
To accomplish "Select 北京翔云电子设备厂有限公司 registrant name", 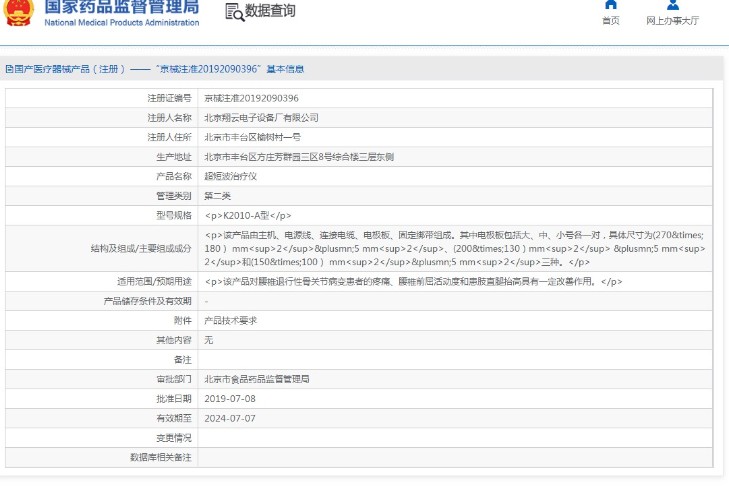I will click(261, 118).
